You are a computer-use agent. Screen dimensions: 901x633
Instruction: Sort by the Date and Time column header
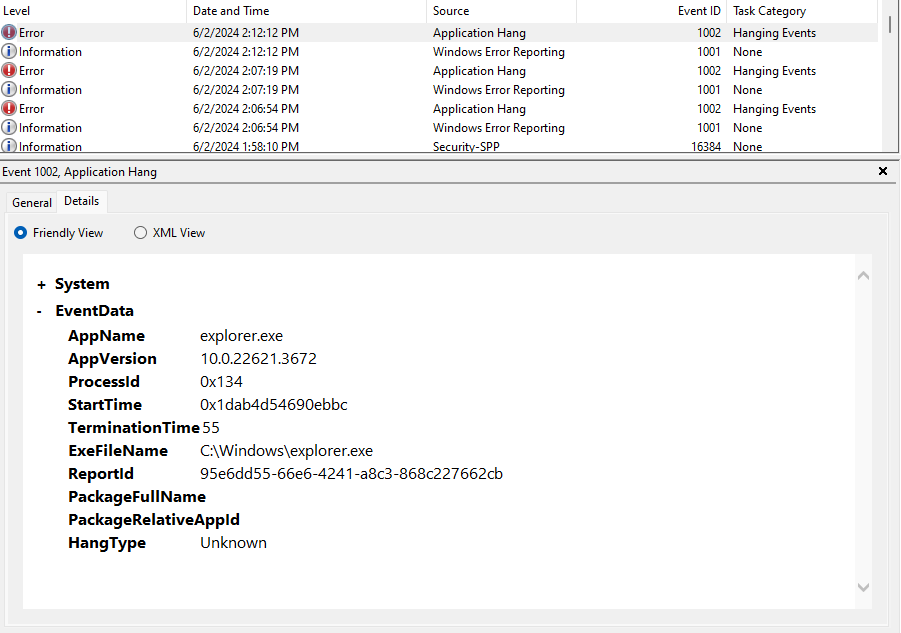(306, 11)
